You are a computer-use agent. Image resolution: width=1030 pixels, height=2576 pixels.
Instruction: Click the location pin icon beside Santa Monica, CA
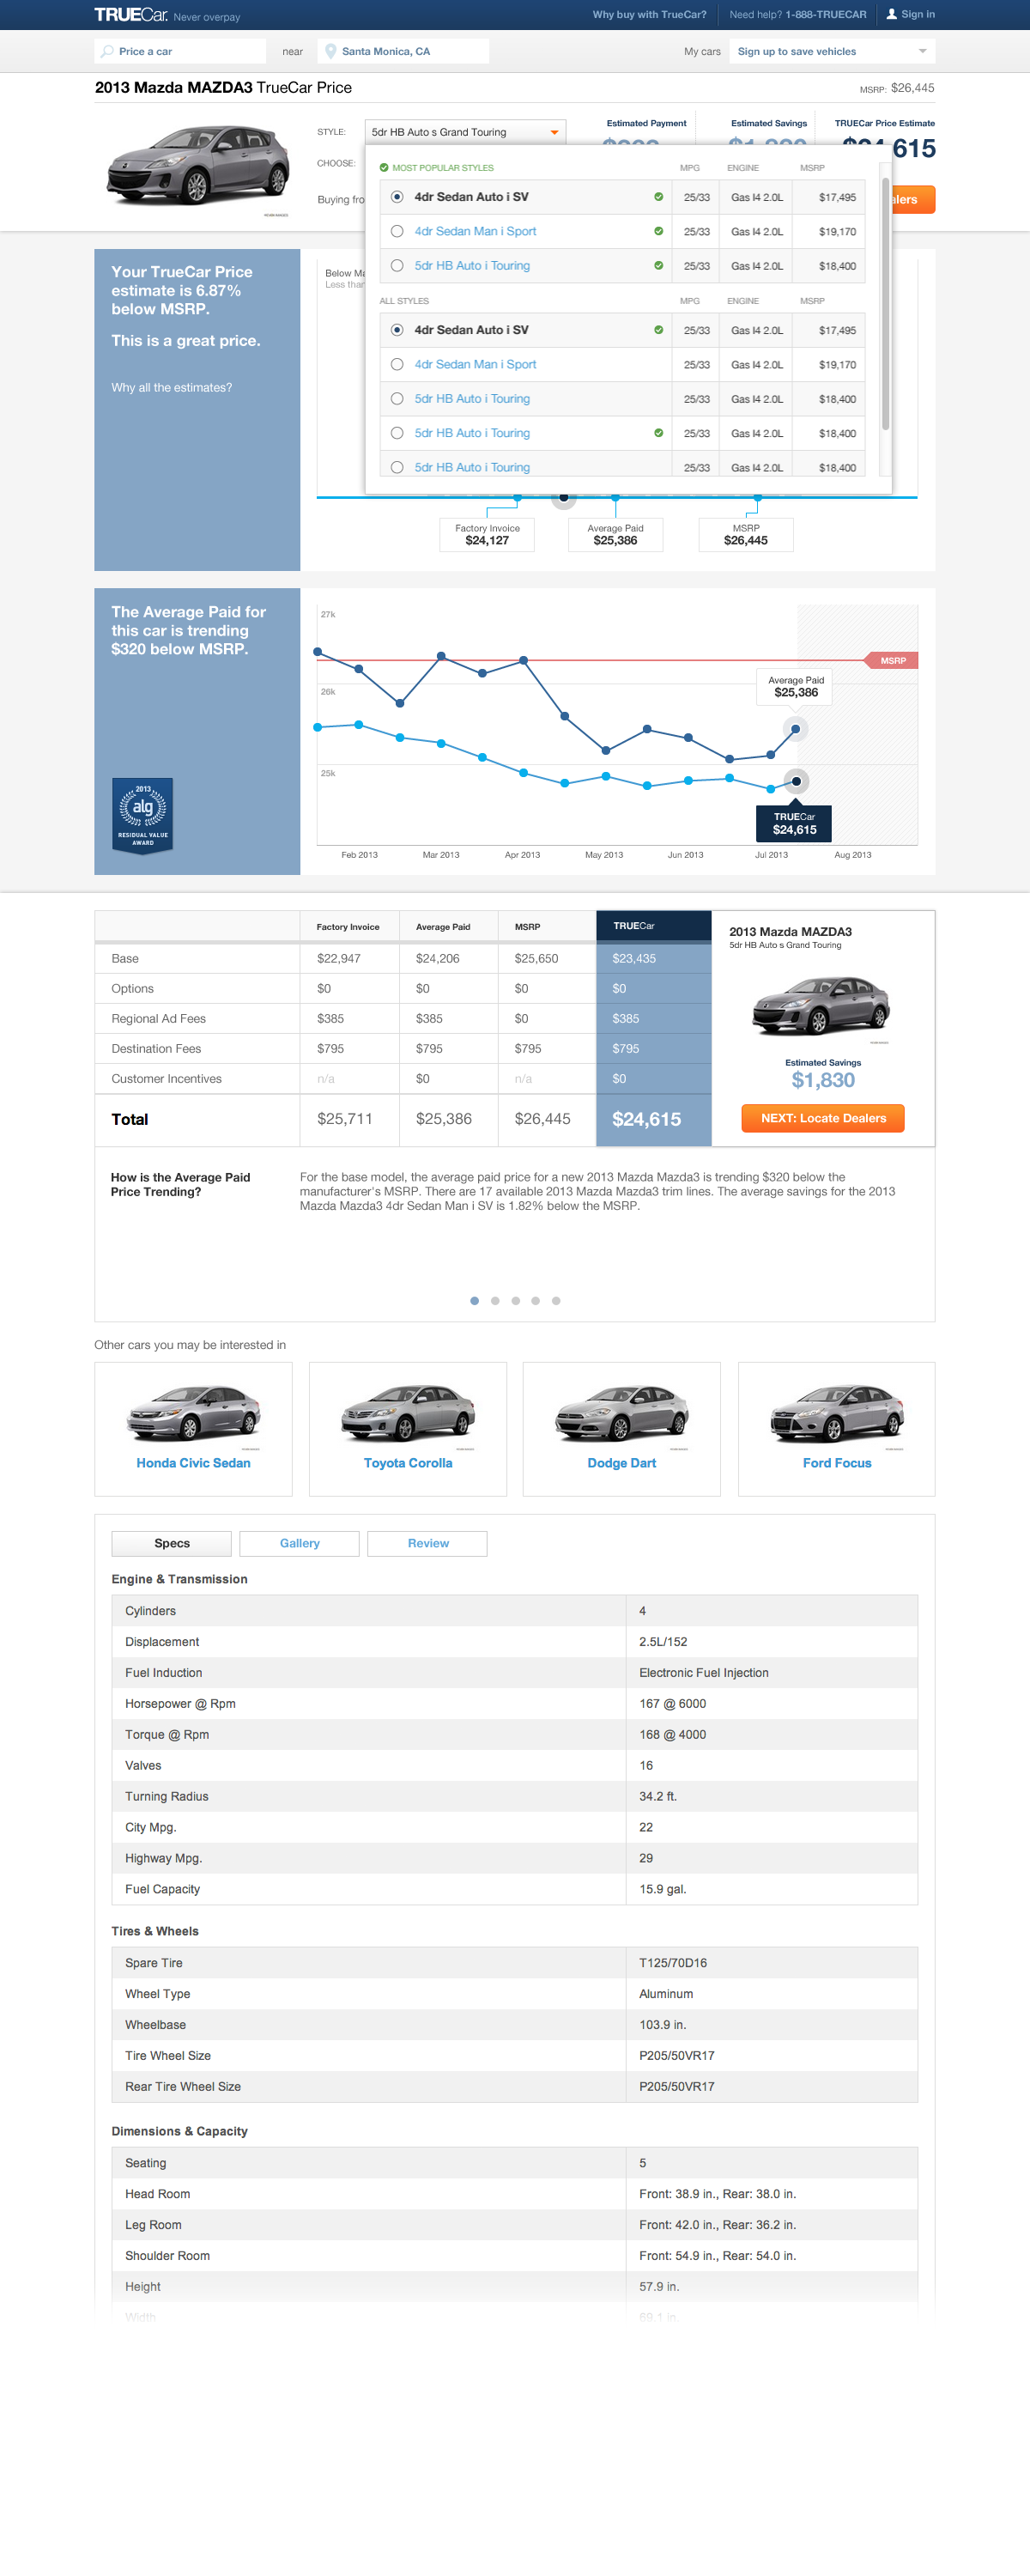coord(331,51)
